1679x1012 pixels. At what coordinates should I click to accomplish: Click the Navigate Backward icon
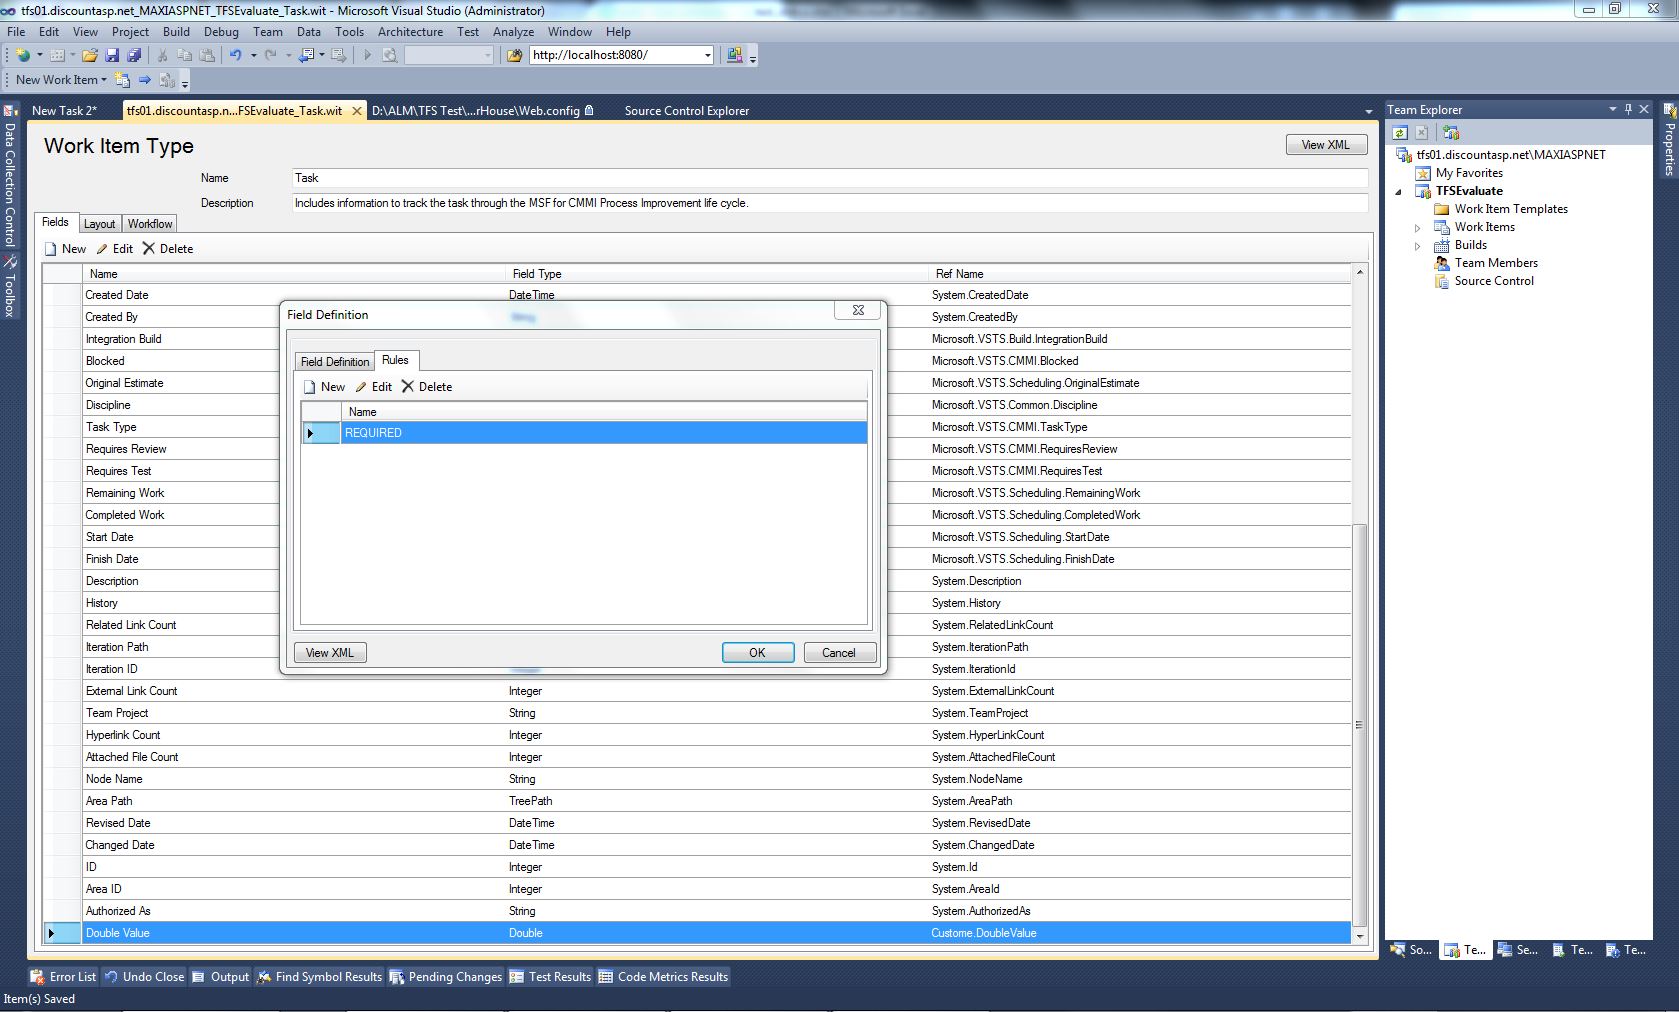[x=306, y=55]
